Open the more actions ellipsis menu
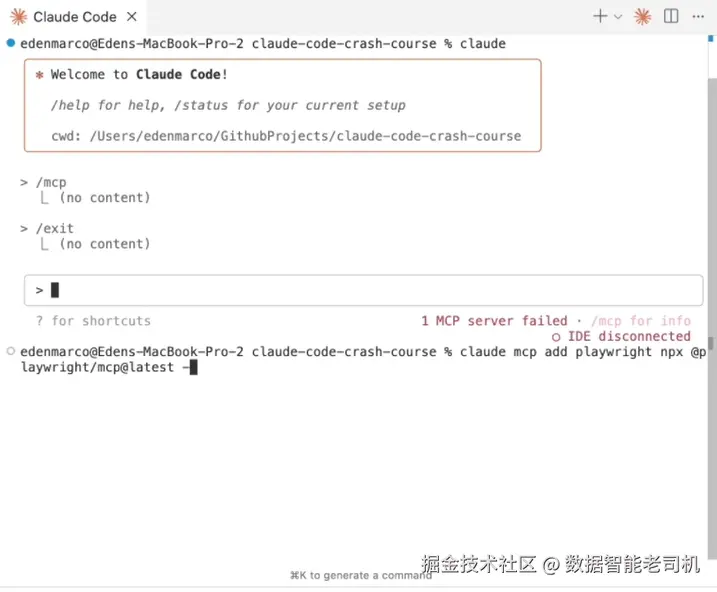Screen dimensions: 717x592 click(698, 17)
